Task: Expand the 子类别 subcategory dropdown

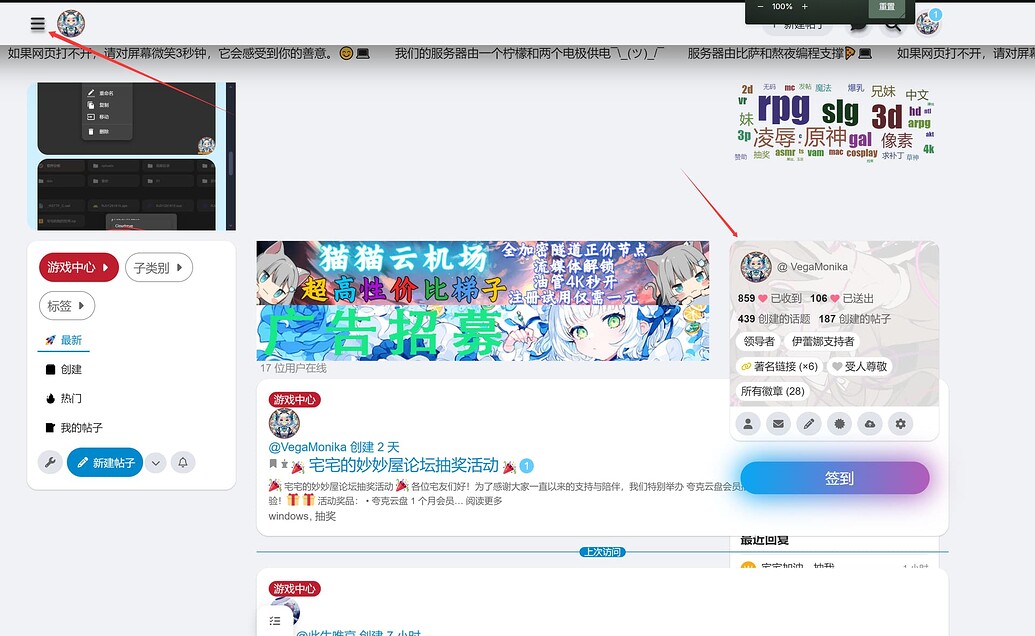Action: pyautogui.click(x=158, y=267)
